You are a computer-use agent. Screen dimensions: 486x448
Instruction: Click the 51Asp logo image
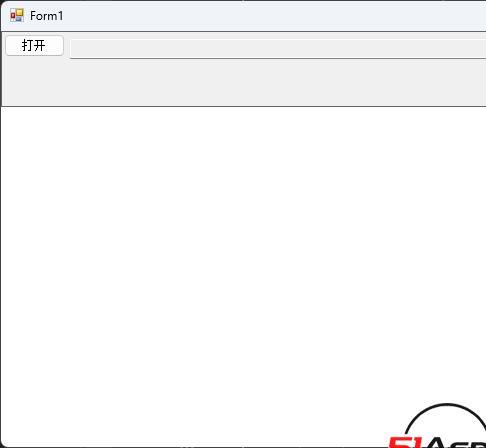coord(437,425)
